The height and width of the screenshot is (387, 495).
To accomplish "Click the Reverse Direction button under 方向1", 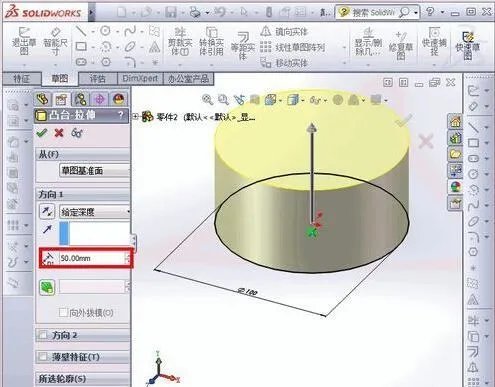I will click(x=47, y=211).
